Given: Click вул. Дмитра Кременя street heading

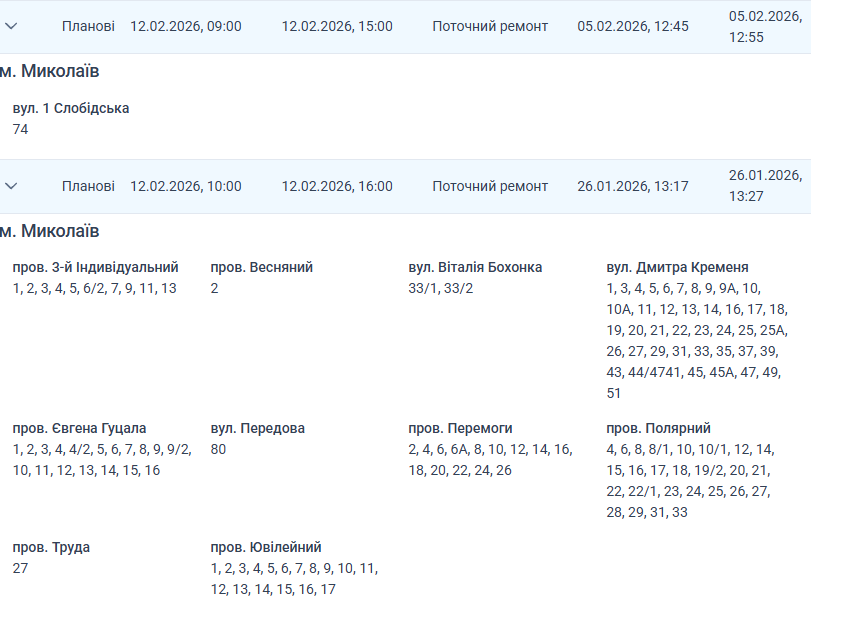Looking at the screenshot, I should pos(677,267).
